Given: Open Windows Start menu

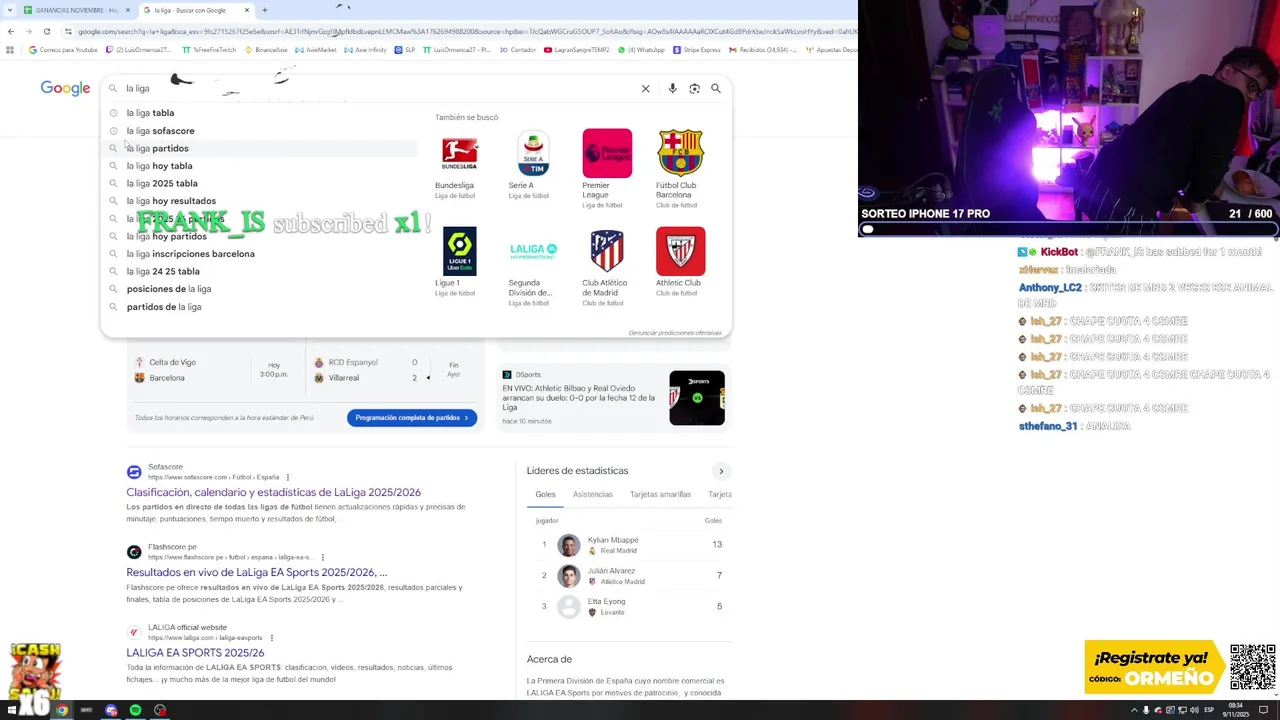Looking at the screenshot, I should tap(12, 710).
